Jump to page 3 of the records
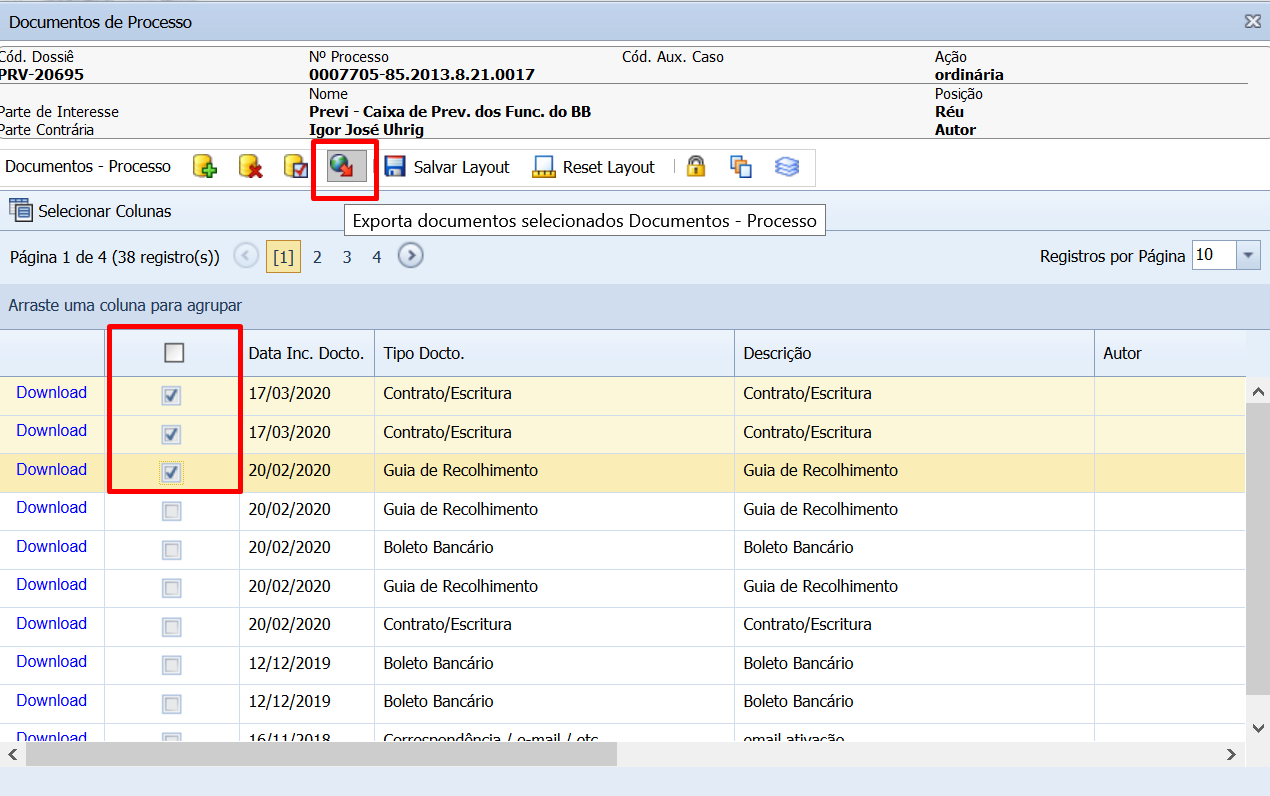1270x796 pixels. coord(347,257)
